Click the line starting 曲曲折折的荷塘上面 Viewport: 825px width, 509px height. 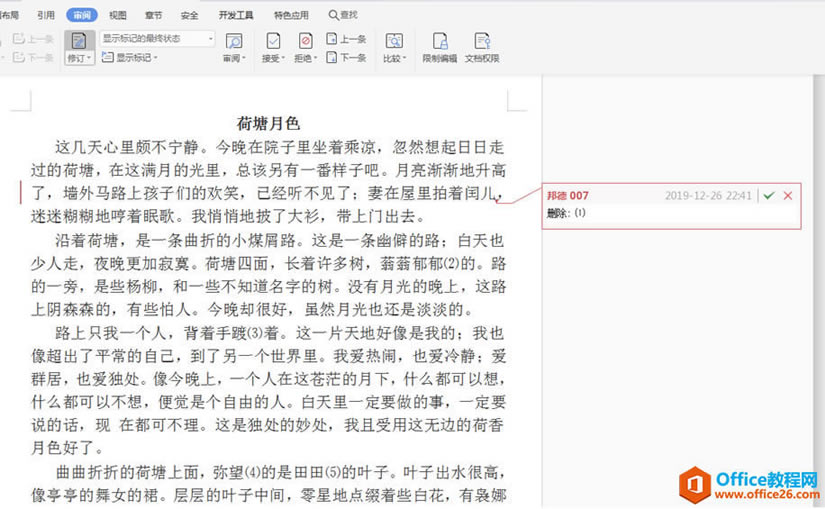point(280,472)
